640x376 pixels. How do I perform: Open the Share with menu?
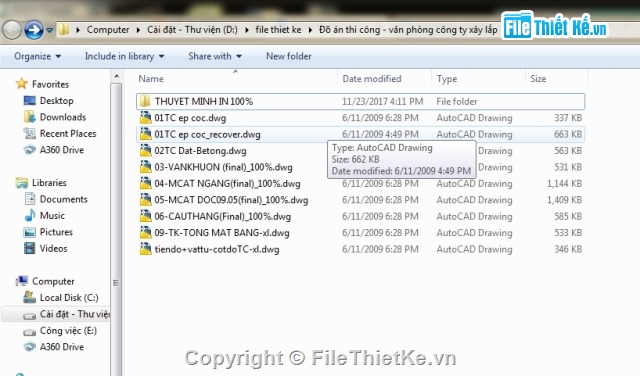pyautogui.click(x=215, y=56)
